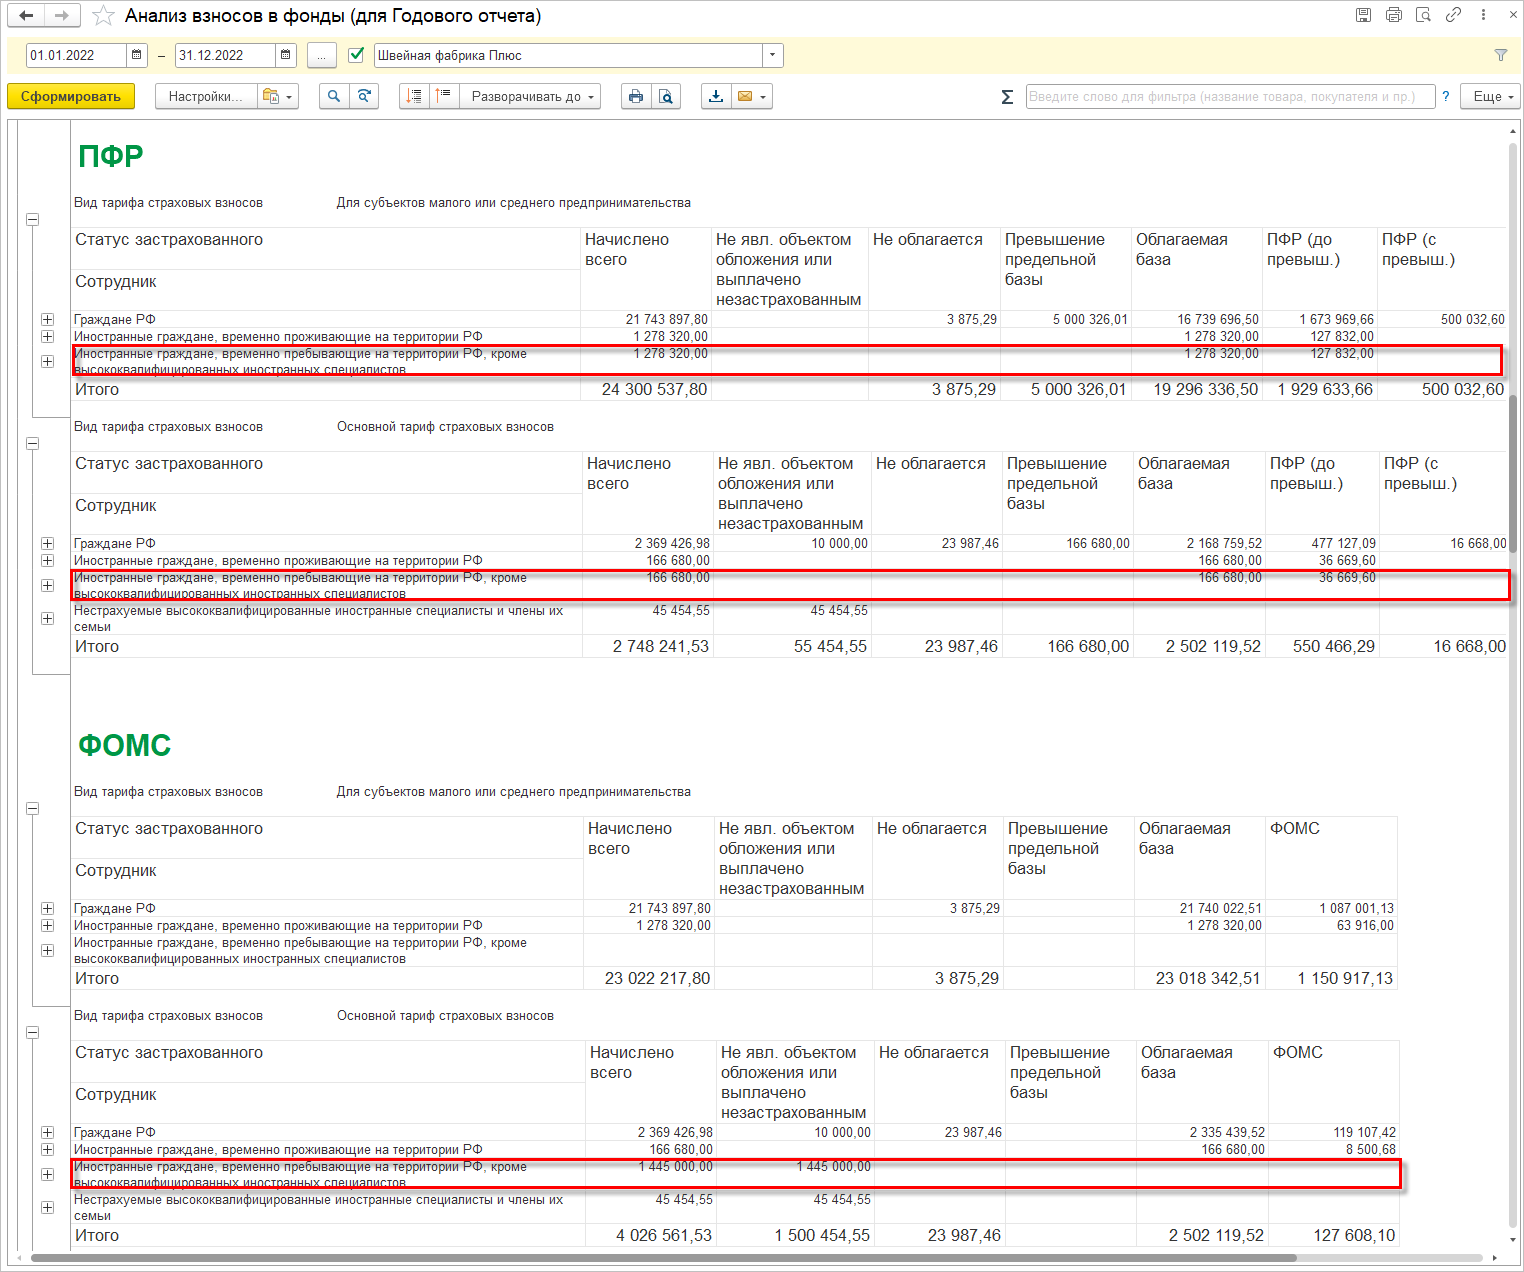This screenshot has height=1272, width=1524.
Task: Click the funnel filter icon at right
Action: point(1500,55)
